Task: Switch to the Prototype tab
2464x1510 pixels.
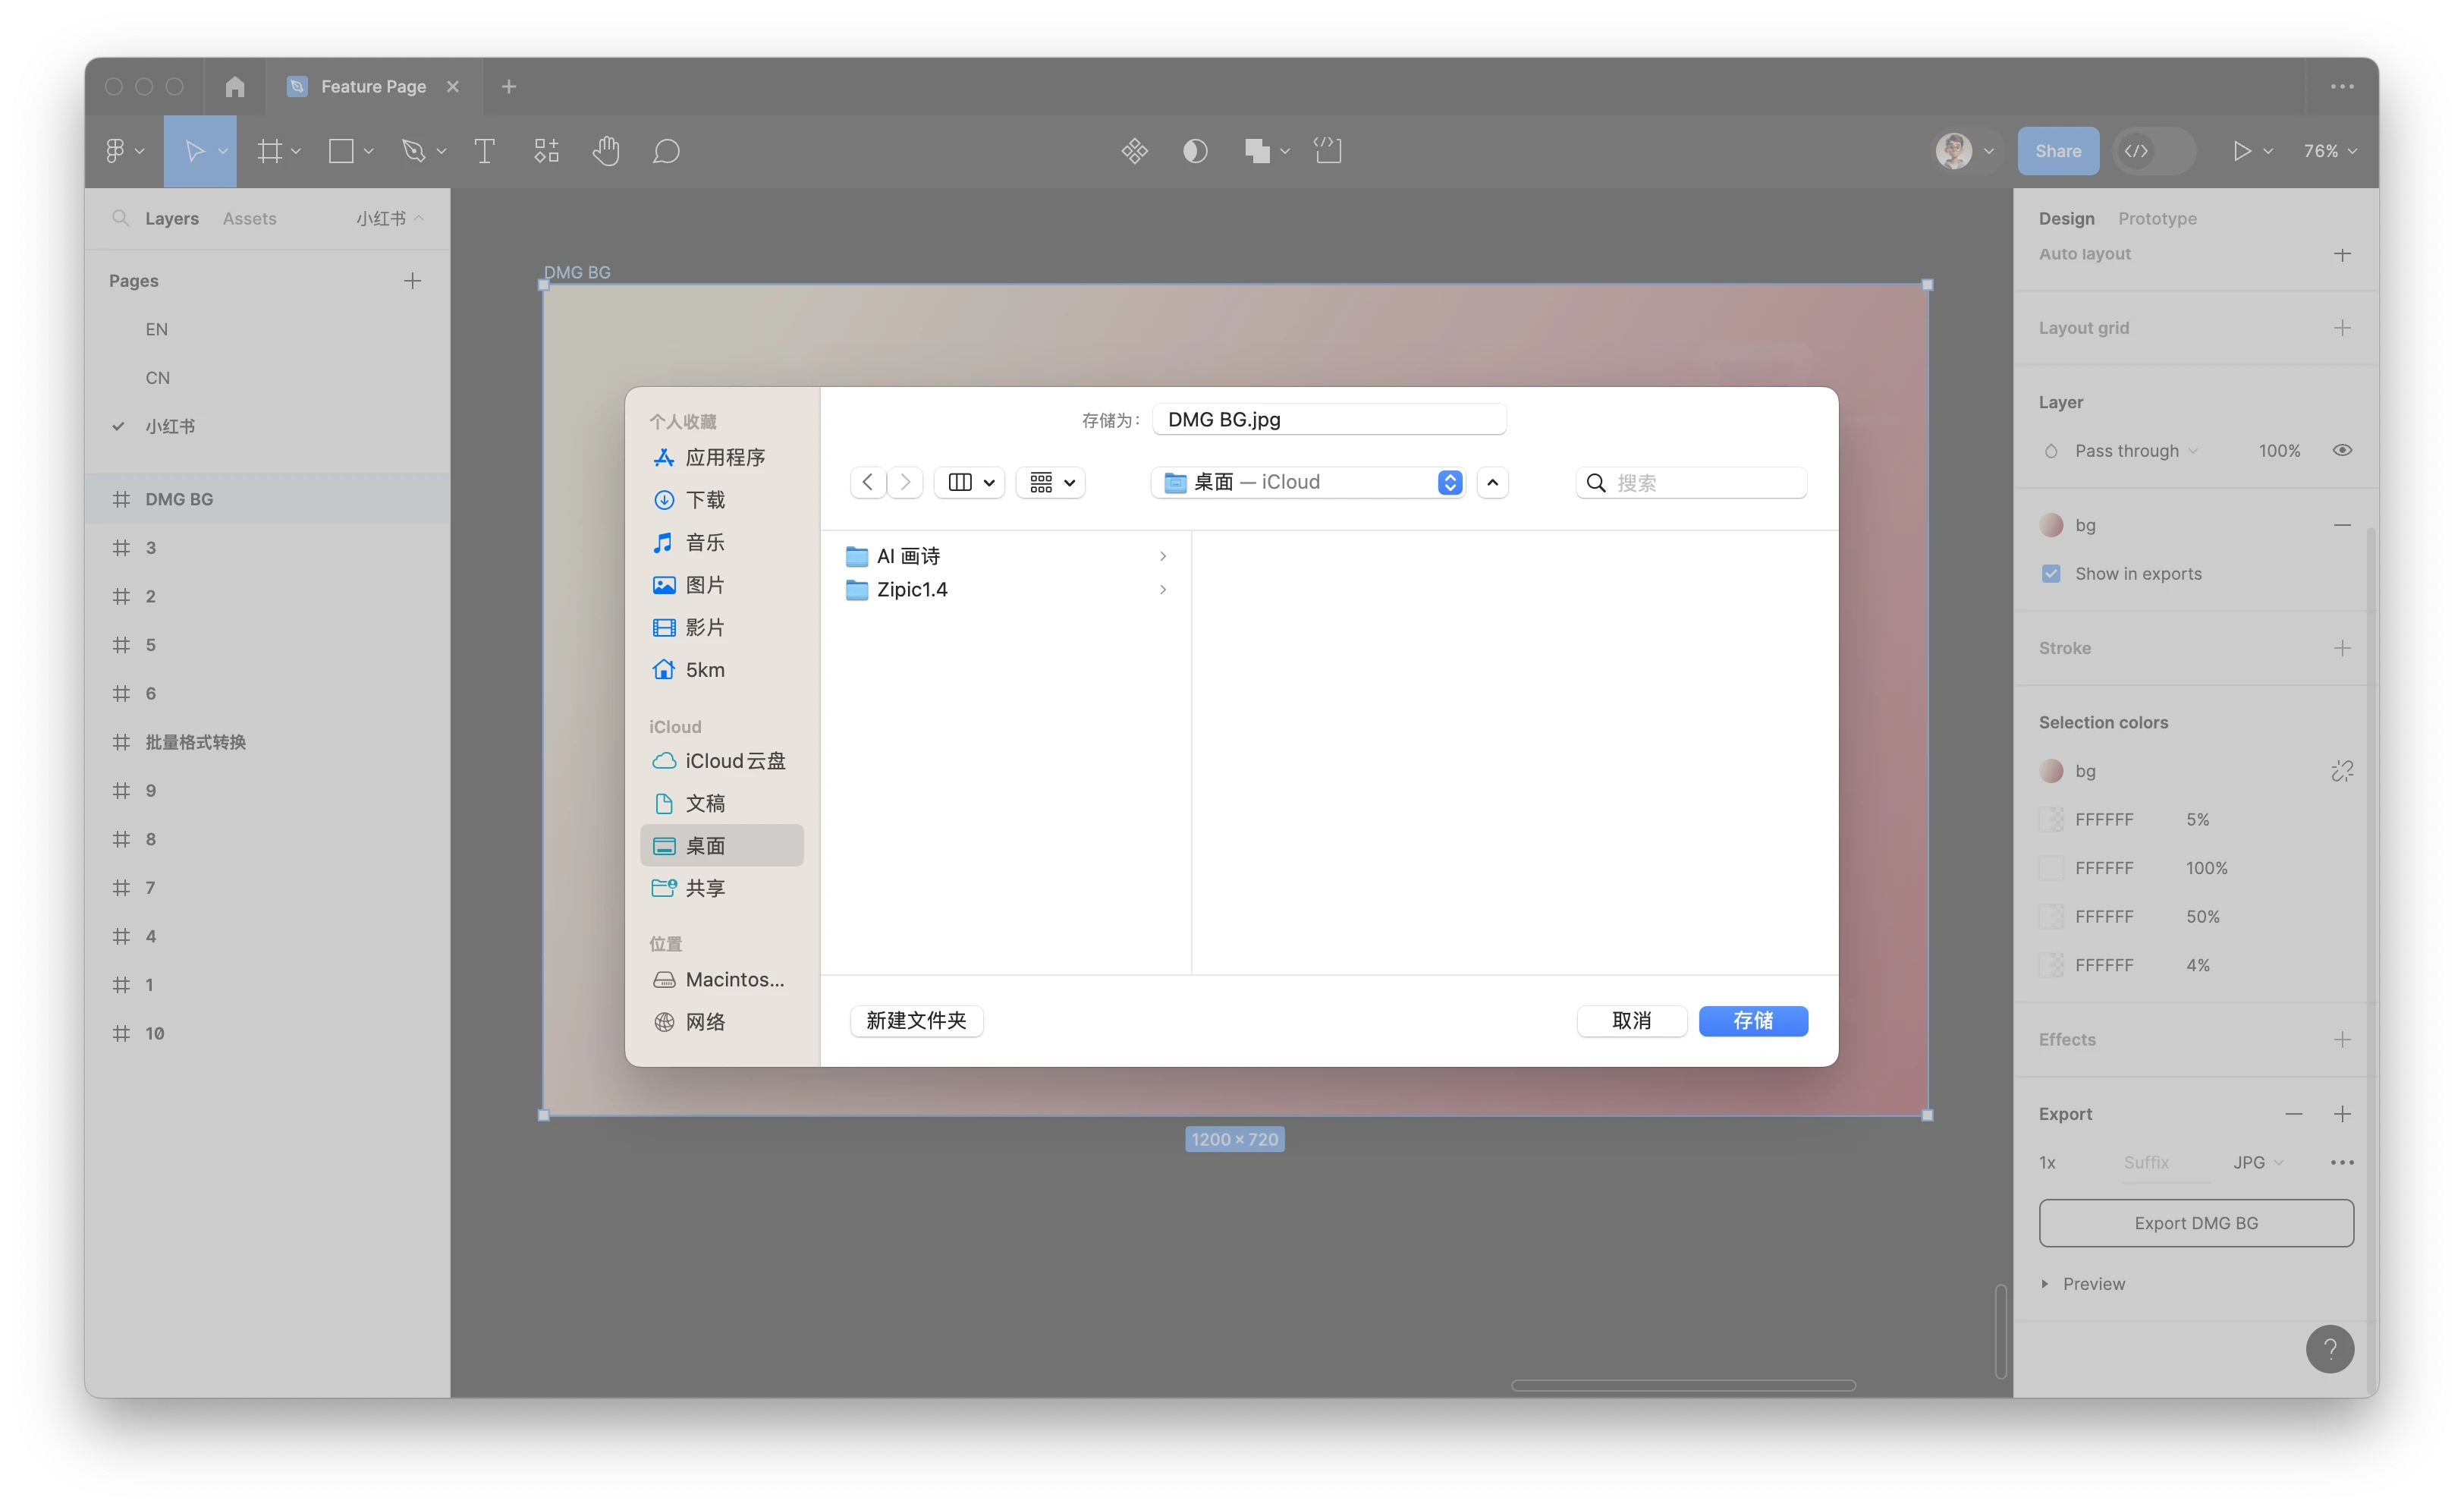Action: tap(2157, 218)
